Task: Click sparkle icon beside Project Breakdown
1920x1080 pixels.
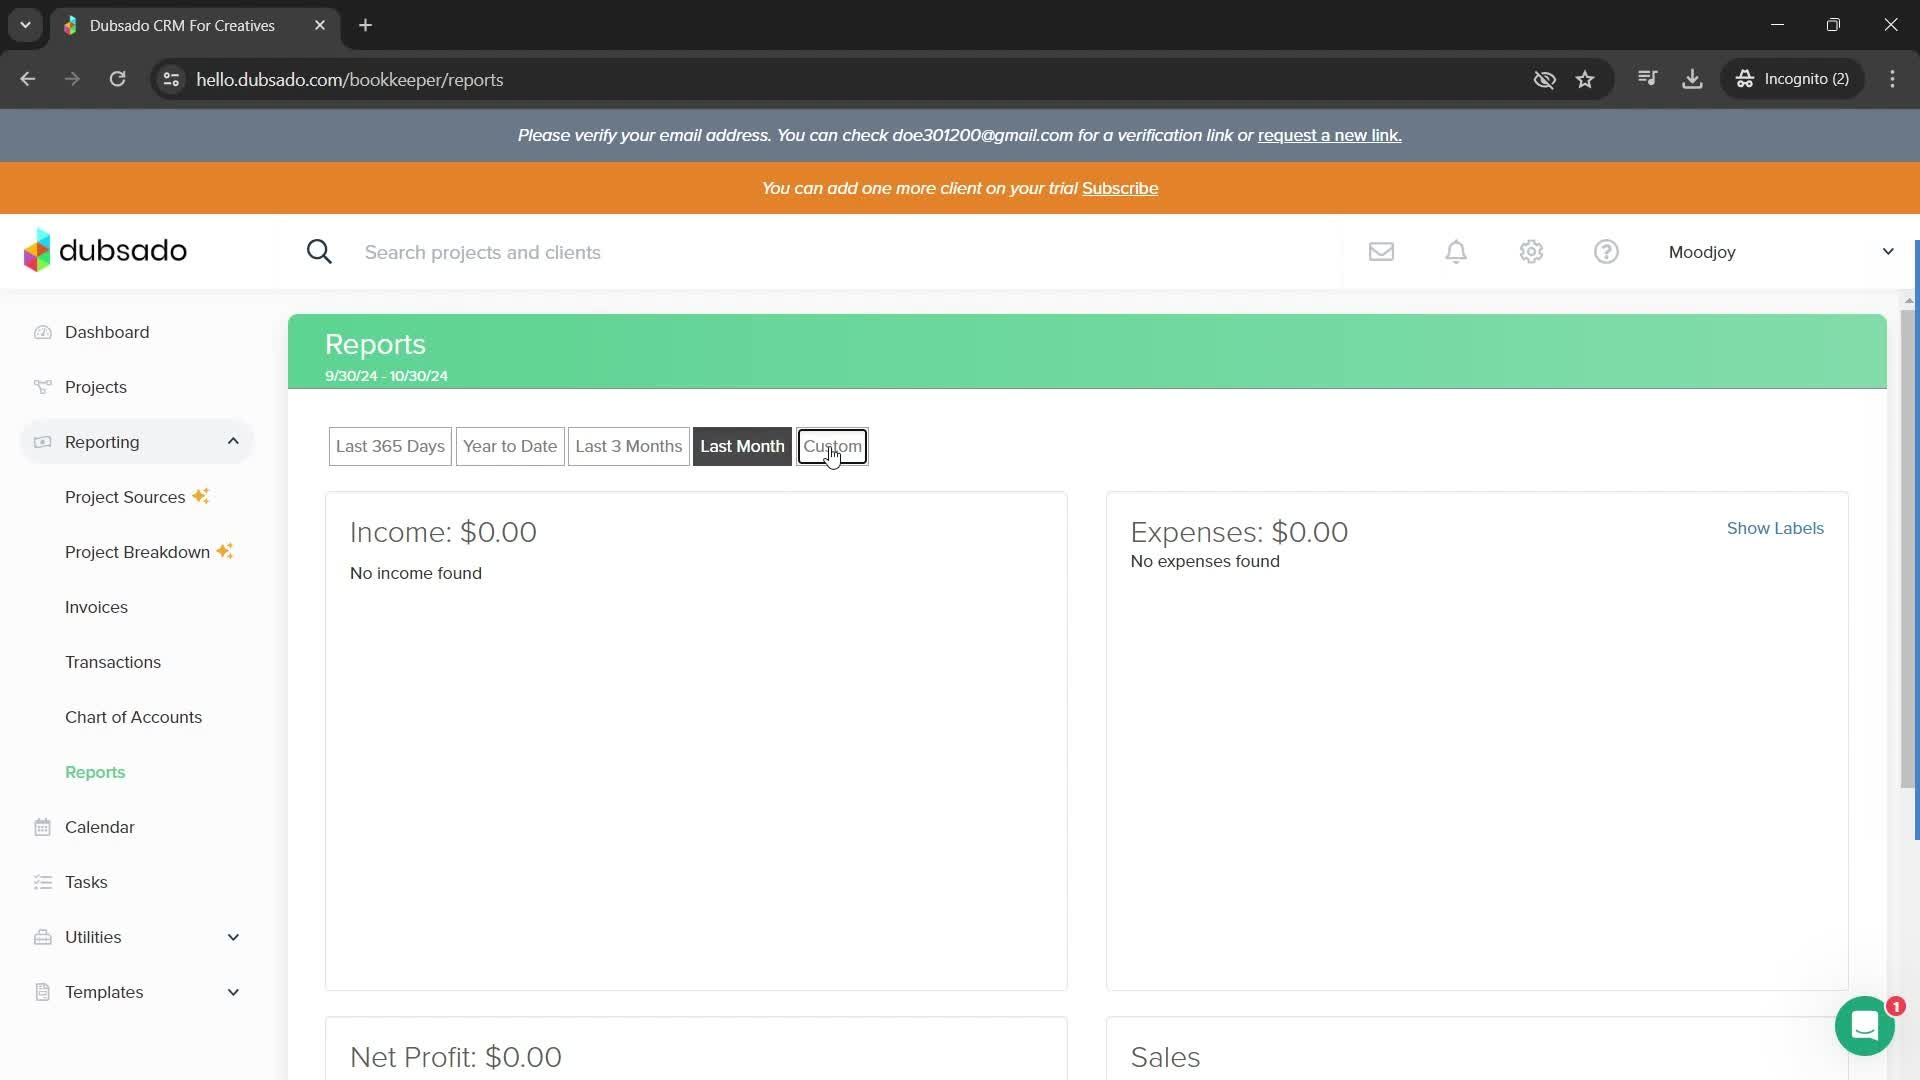Action: (x=225, y=551)
